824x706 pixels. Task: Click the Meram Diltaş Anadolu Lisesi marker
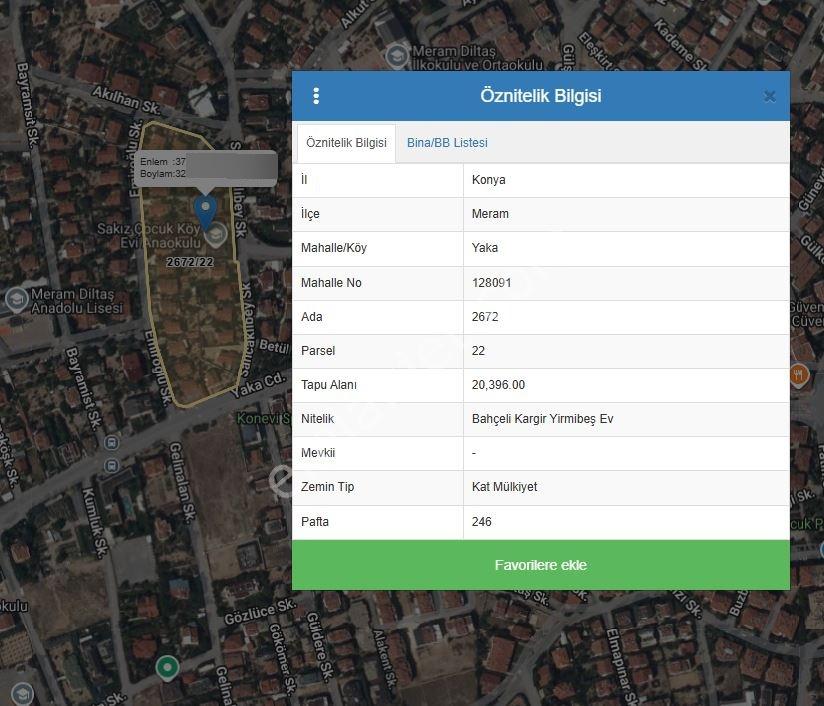click(x=17, y=300)
